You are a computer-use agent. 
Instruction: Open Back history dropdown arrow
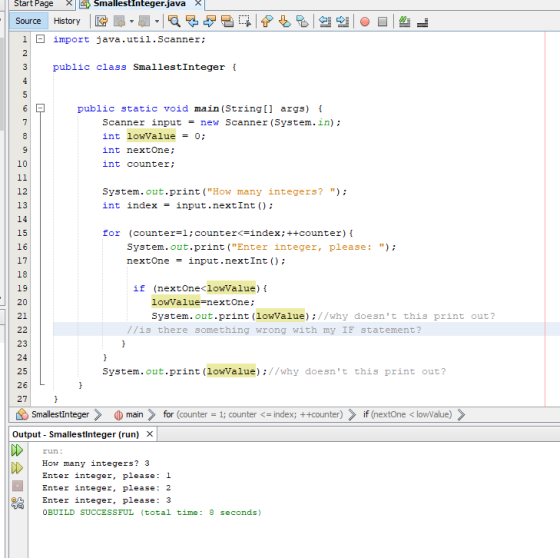[x=132, y=21]
